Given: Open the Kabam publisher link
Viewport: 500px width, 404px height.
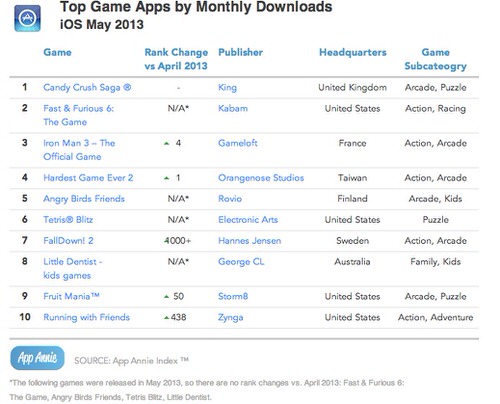Looking at the screenshot, I should click(x=233, y=108).
